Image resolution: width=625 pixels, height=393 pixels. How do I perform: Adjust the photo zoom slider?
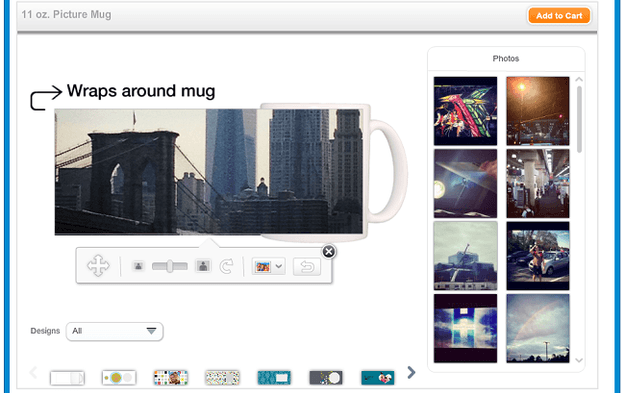coord(170,266)
